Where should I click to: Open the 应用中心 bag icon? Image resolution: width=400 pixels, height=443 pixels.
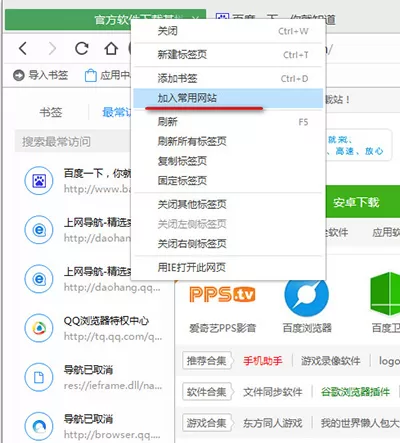tap(91, 75)
